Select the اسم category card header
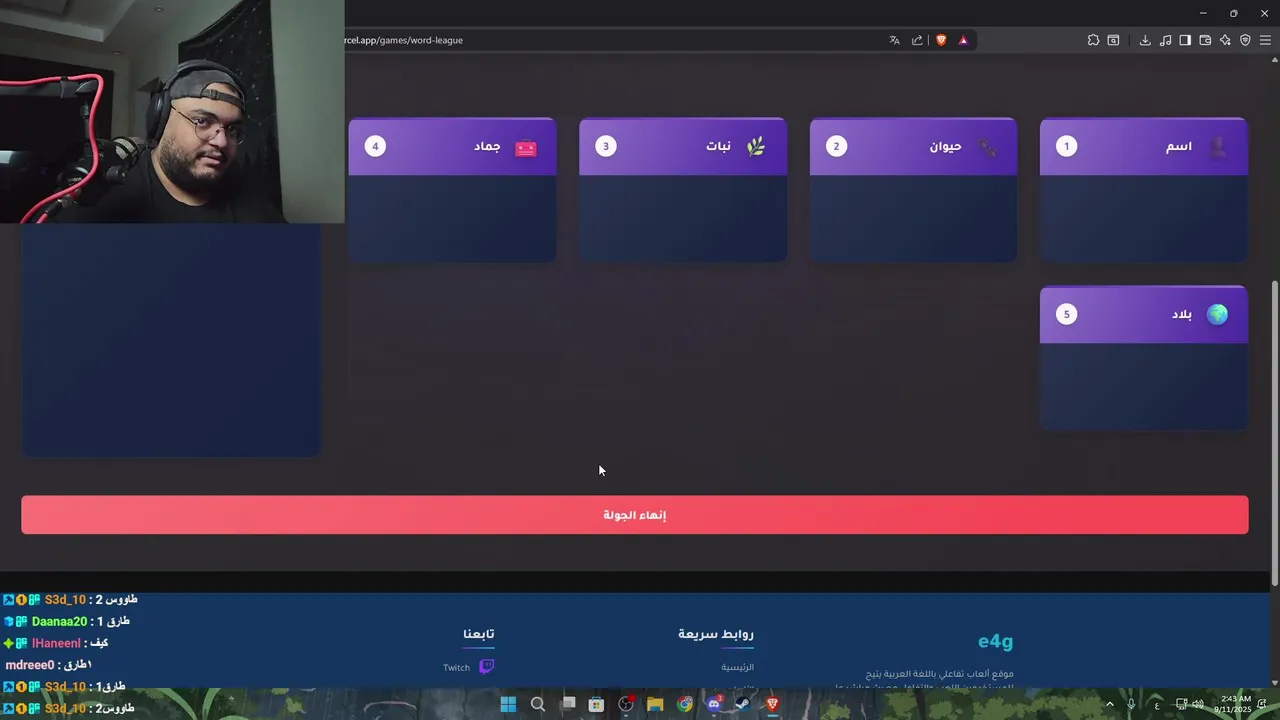 pos(1144,147)
